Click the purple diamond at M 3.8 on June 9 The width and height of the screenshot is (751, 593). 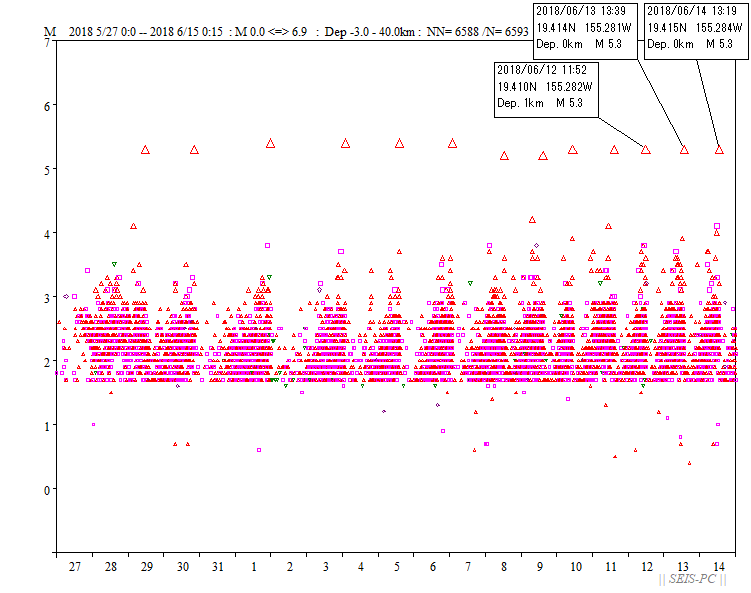pos(536,245)
